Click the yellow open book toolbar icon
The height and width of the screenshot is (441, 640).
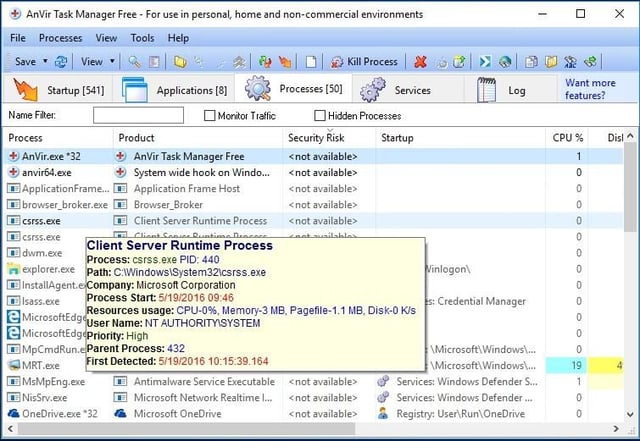tap(551, 62)
